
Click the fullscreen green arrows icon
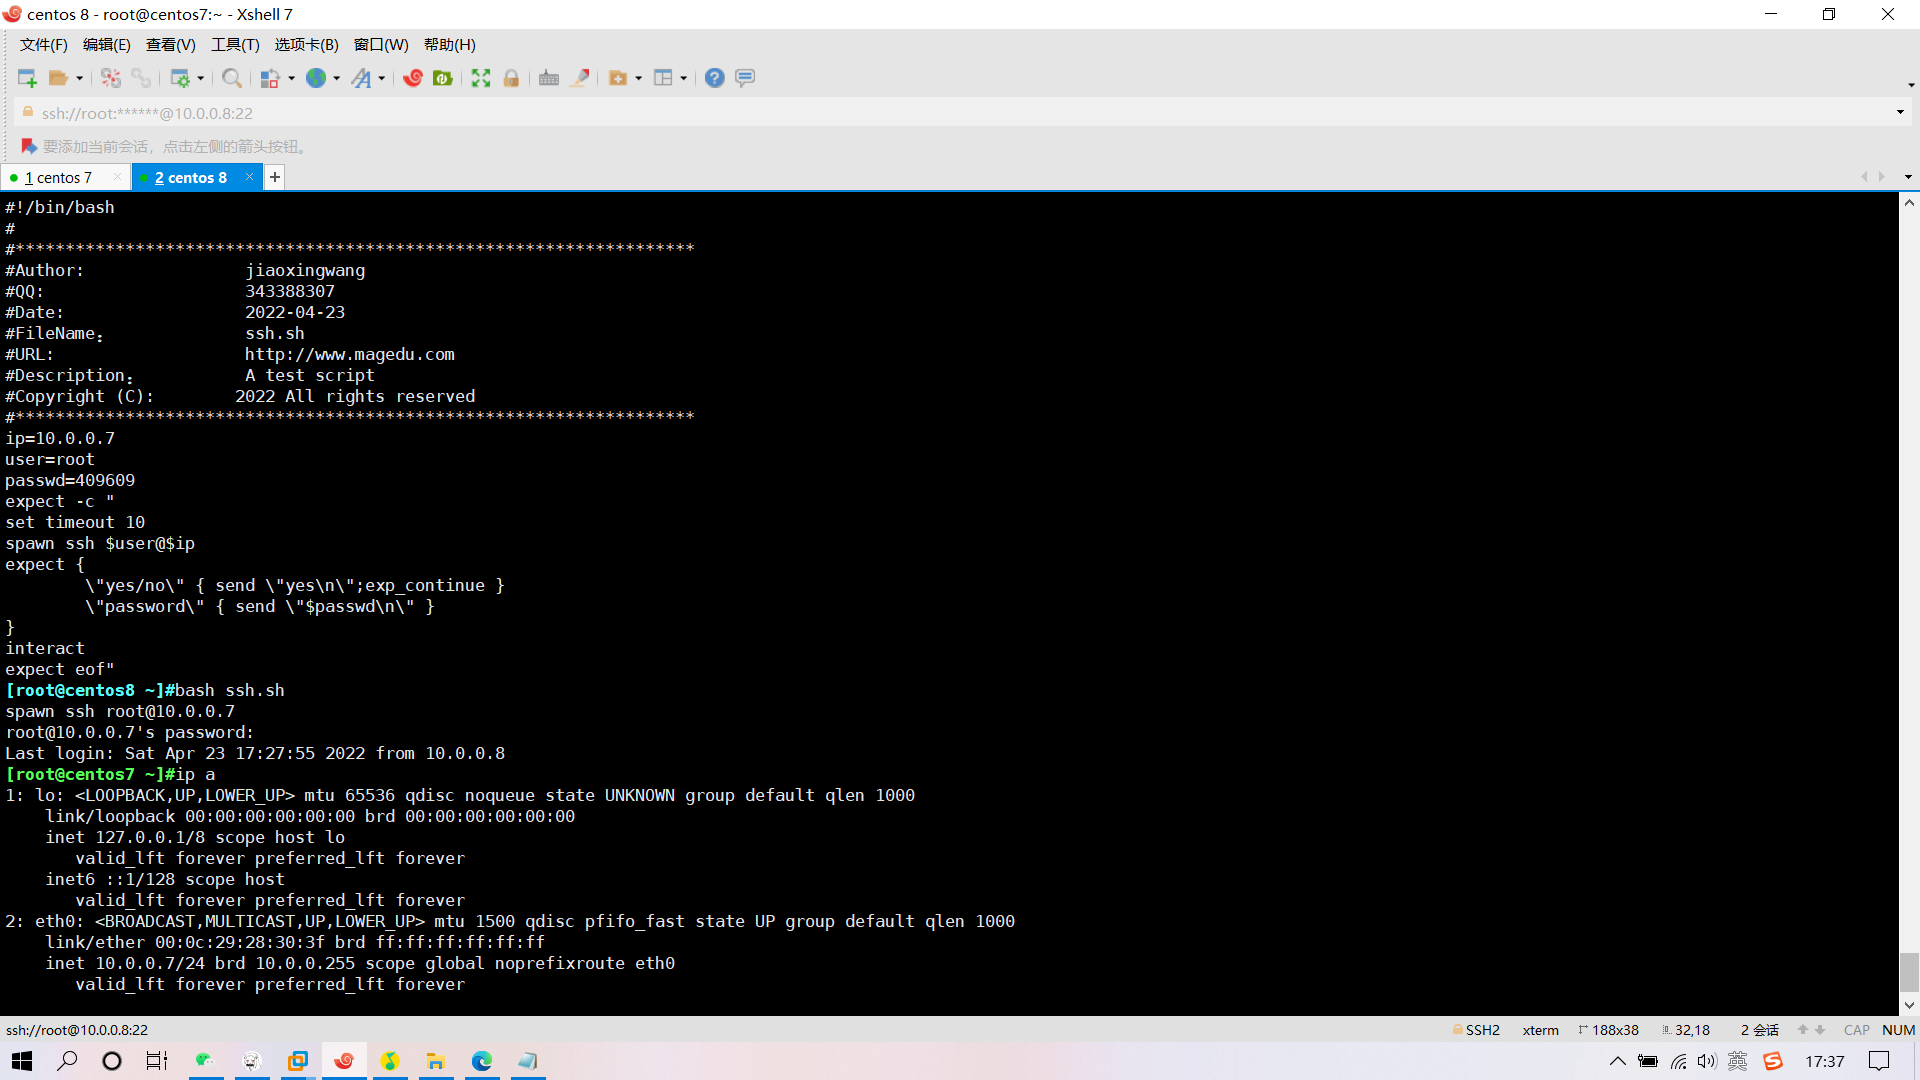[x=481, y=78]
